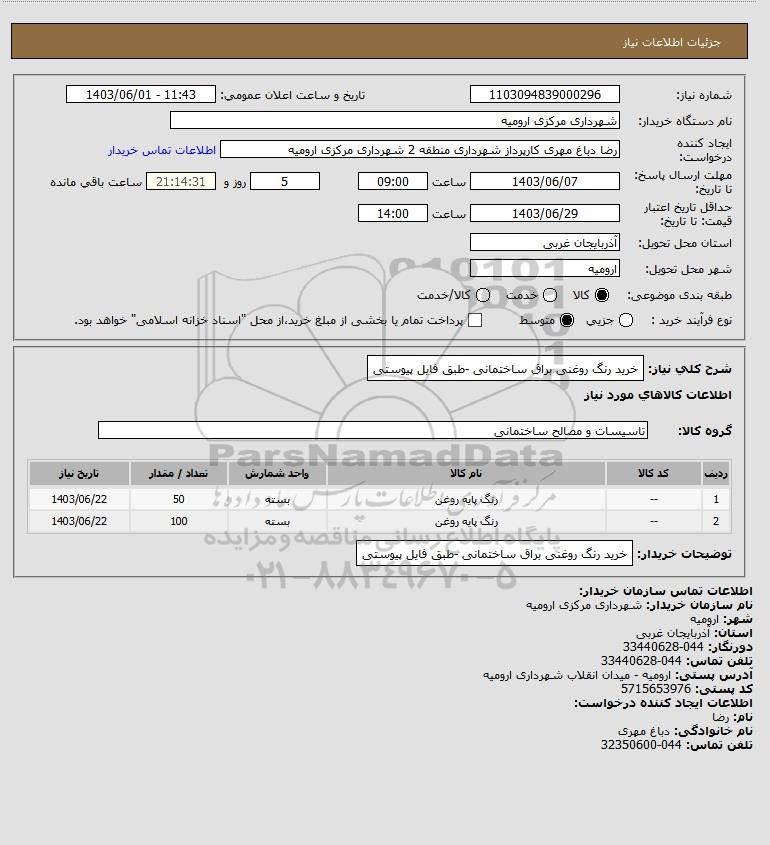Click the buyer notes description field
Image resolution: width=770 pixels, height=845 pixels.
tap(495, 554)
